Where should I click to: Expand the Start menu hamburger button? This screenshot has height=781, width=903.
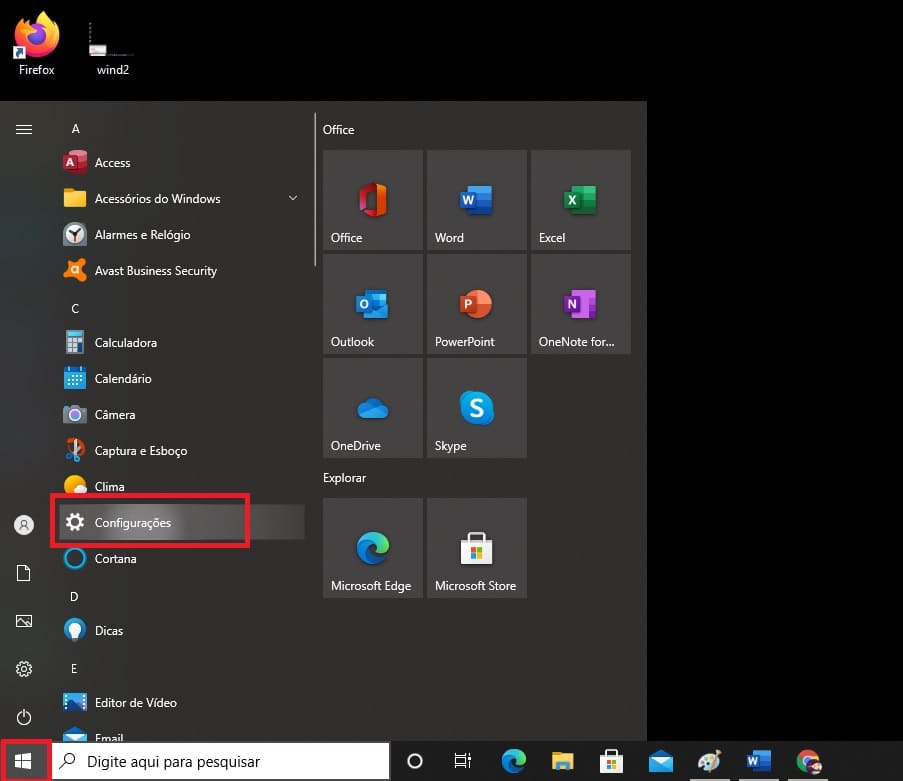click(x=24, y=129)
